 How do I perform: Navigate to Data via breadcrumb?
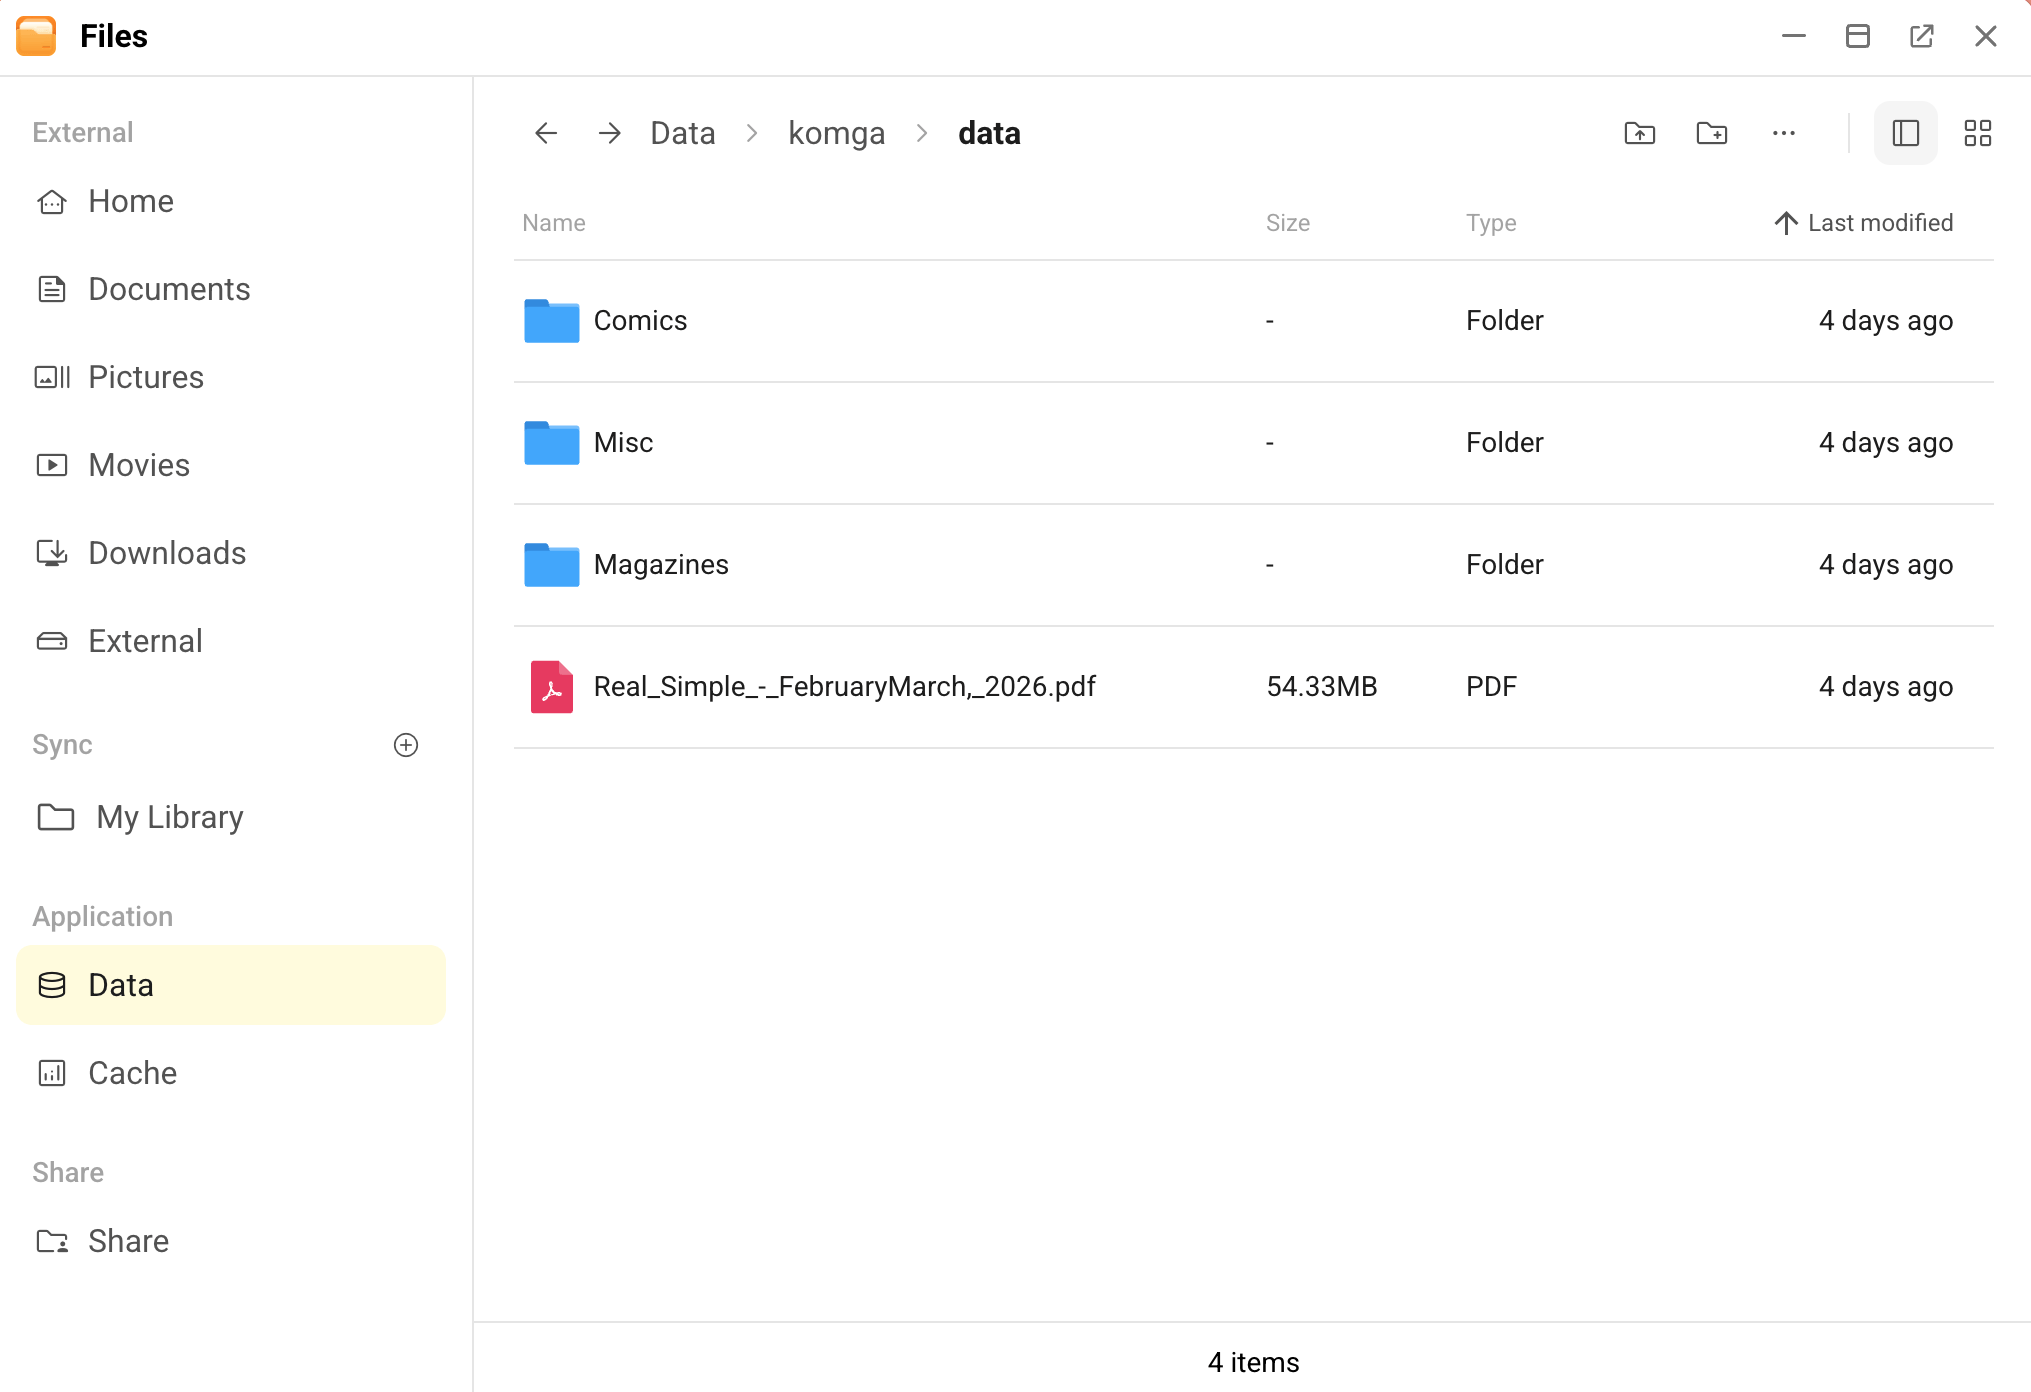[682, 132]
